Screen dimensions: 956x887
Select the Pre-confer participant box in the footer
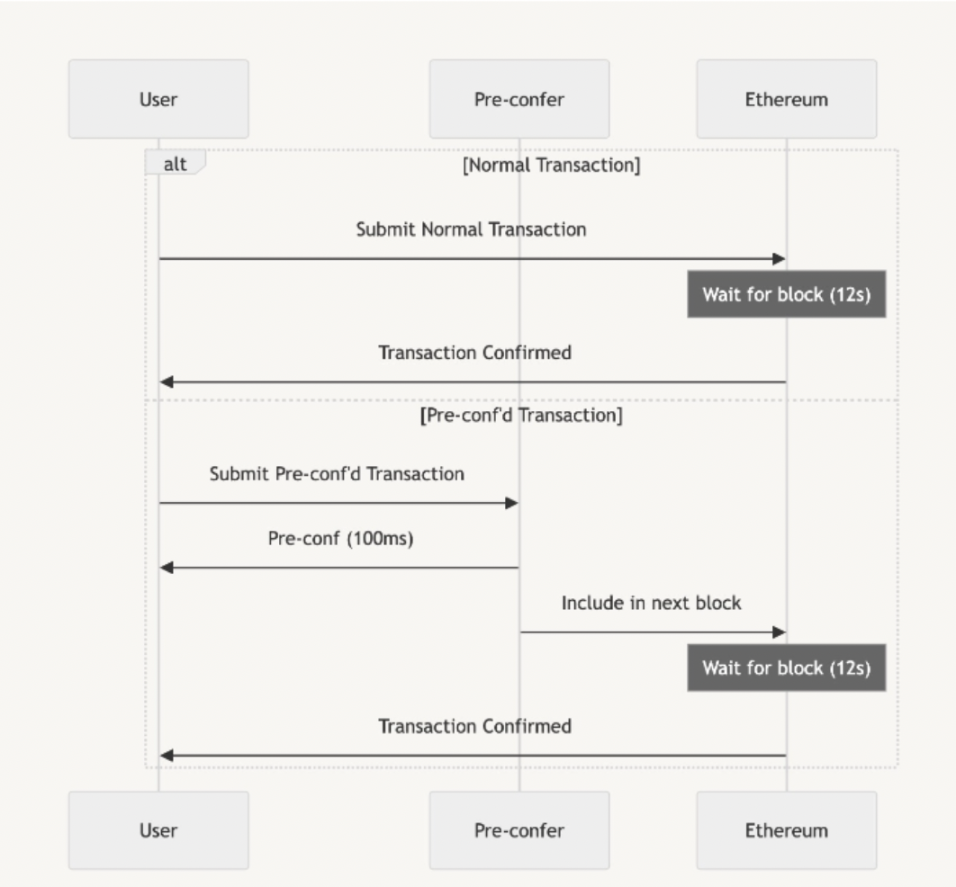(x=519, y=830)
